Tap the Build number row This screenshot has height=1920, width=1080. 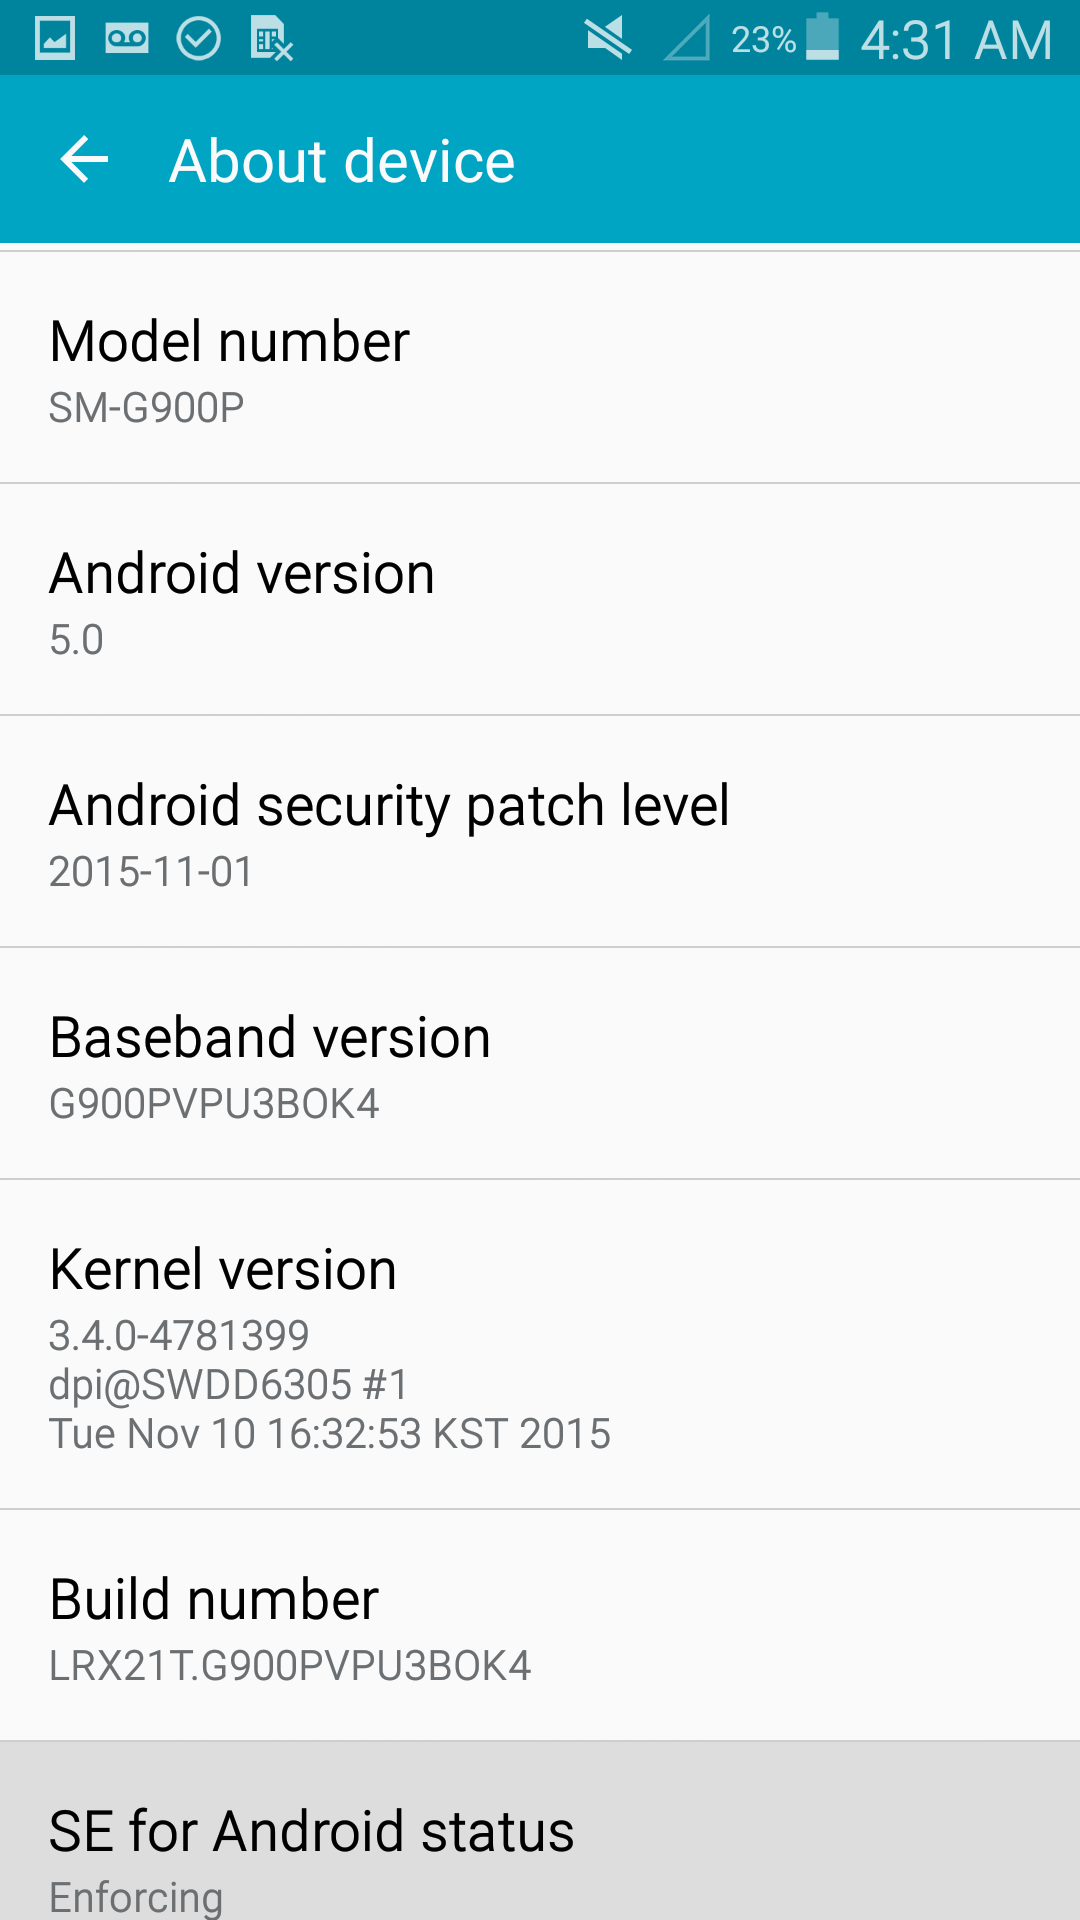click(540, 1626)
